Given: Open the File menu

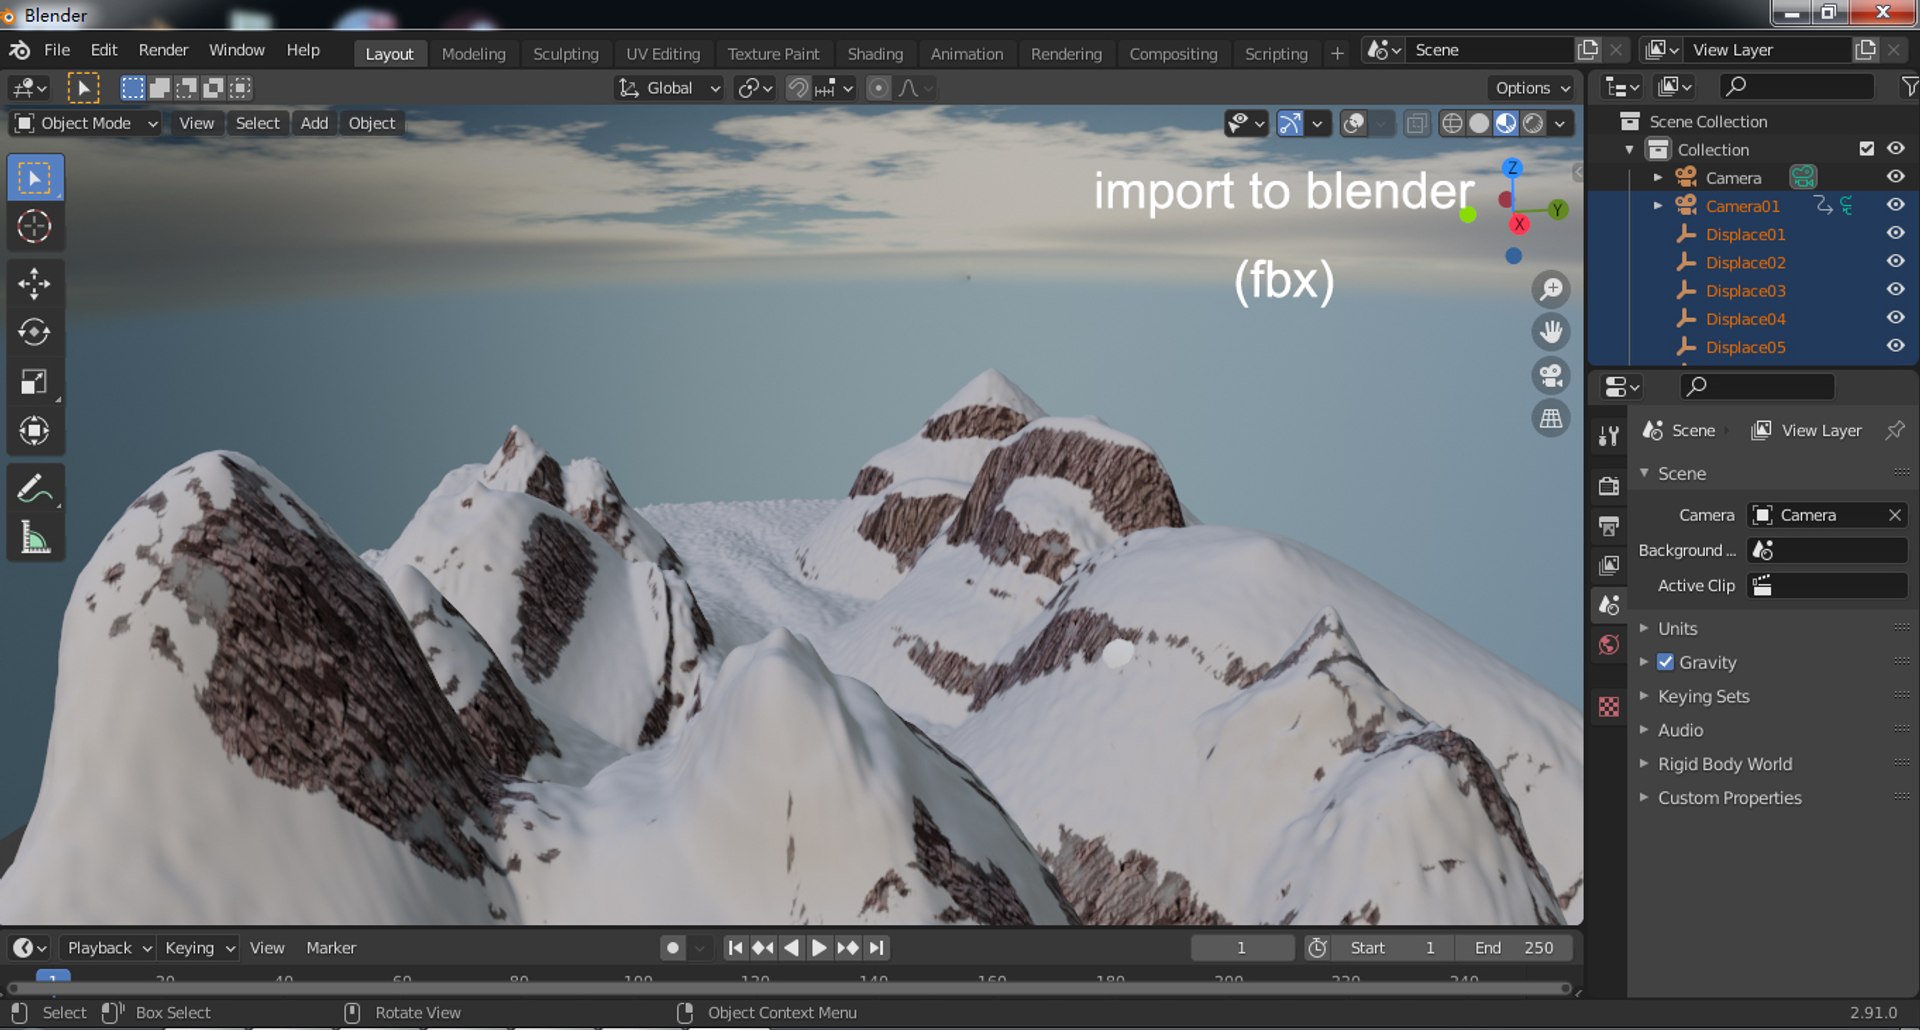Looking at the screenshot, I should pyautogui.click(x=57, y=50).
